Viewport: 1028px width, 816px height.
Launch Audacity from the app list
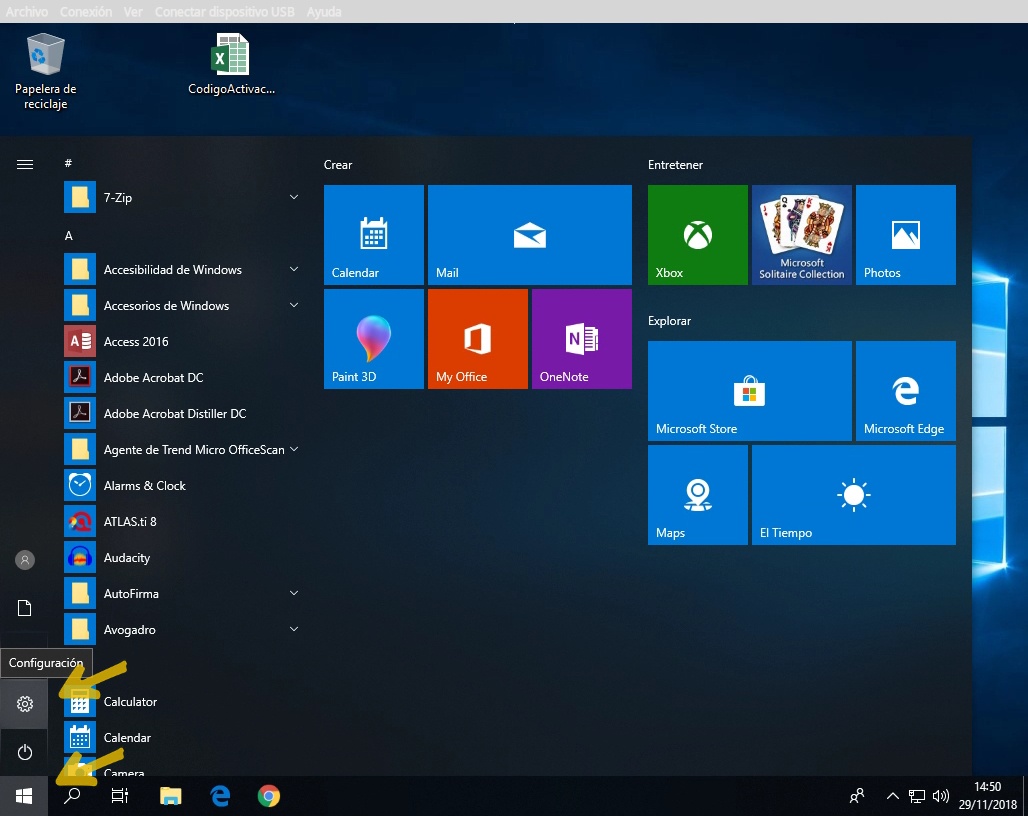tap(182, 558)
